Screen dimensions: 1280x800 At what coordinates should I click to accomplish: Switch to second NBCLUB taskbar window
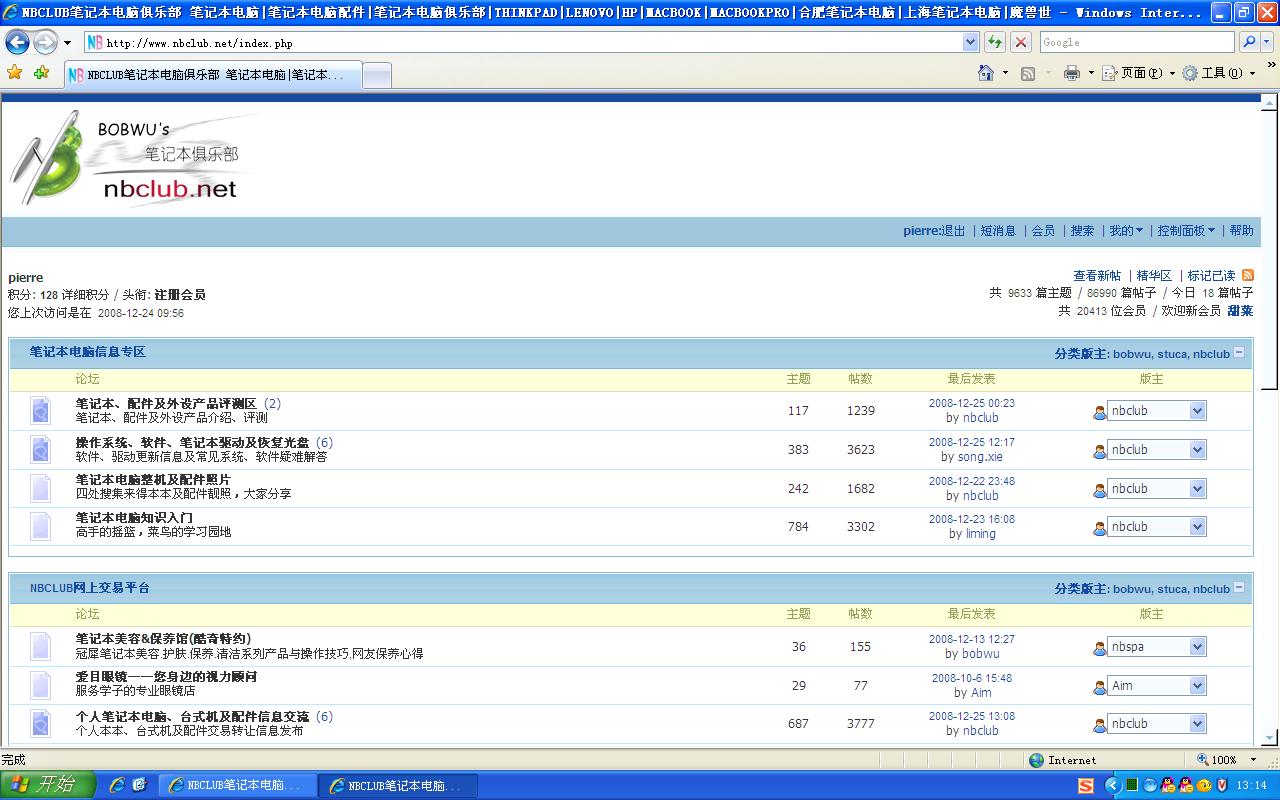398,785
